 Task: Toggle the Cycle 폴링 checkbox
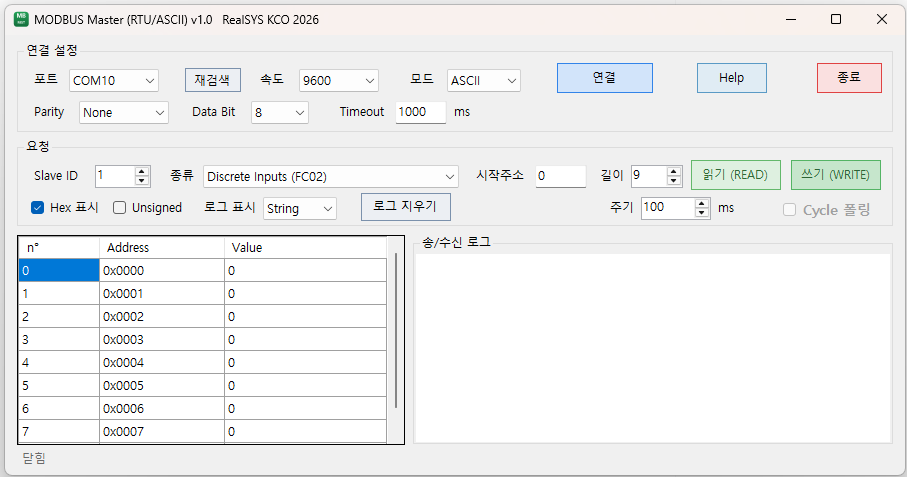tap(790, 210)
